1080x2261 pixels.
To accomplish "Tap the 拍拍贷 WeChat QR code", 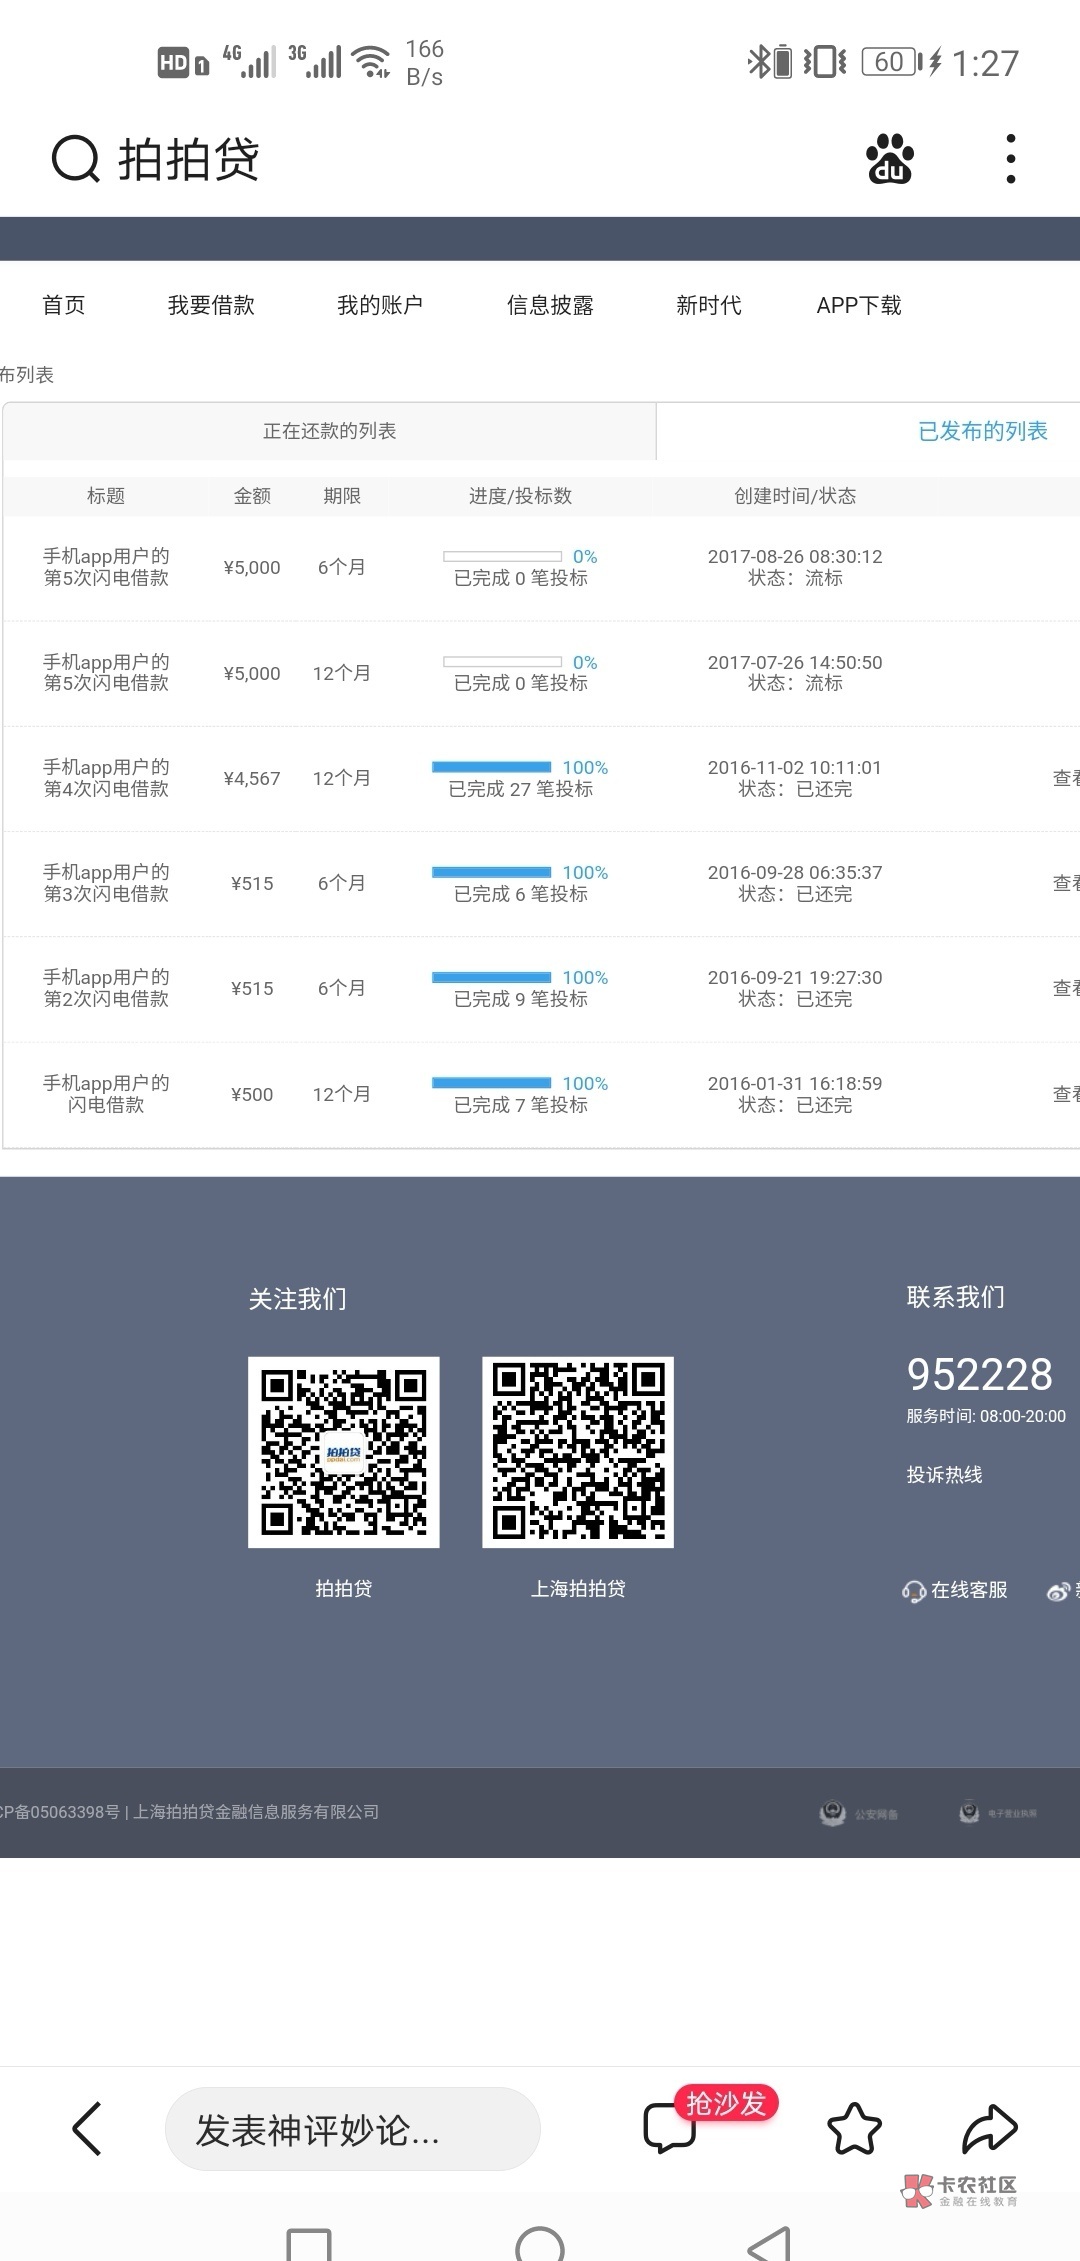I will tap(343, 1452).
